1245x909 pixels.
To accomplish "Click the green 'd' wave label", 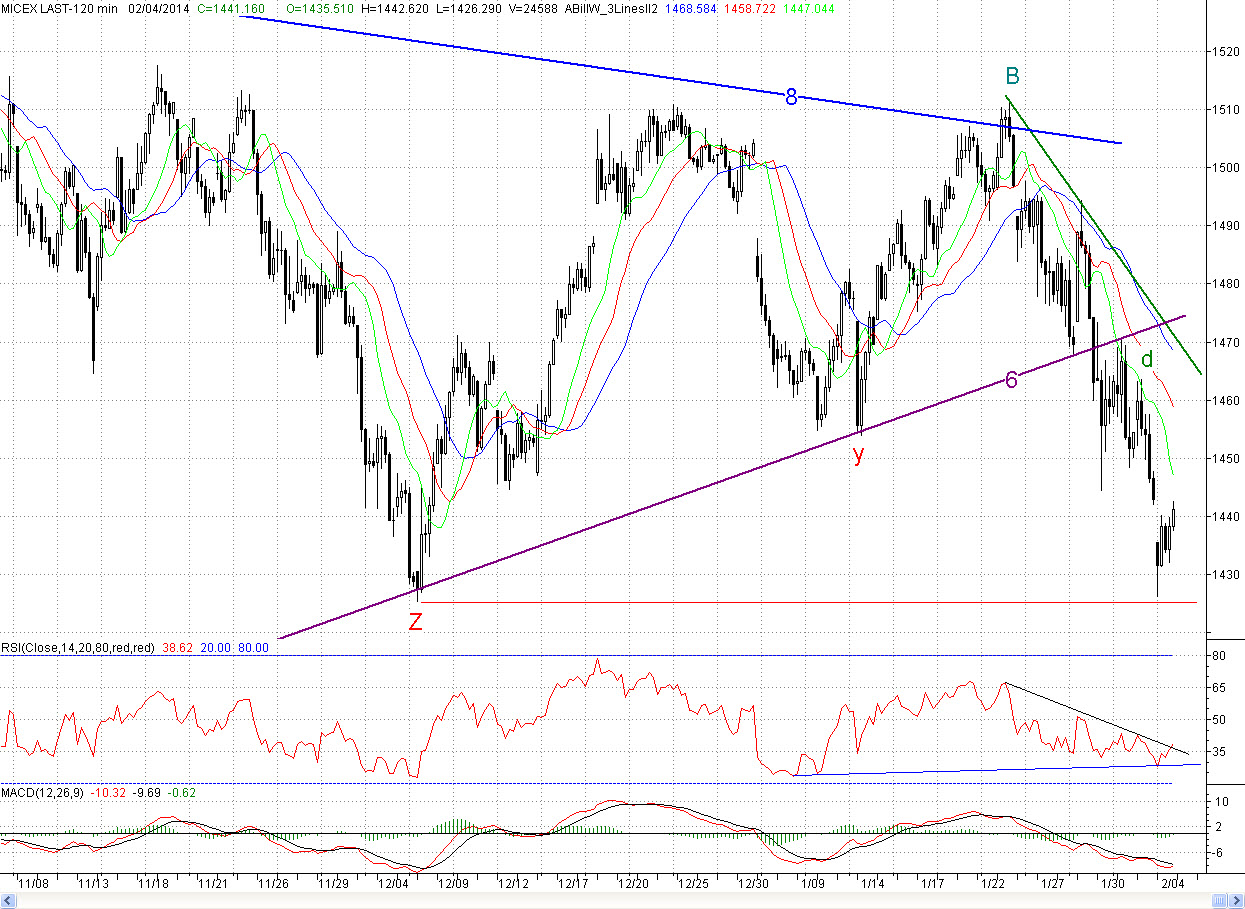I will (x=1147, y=359).
